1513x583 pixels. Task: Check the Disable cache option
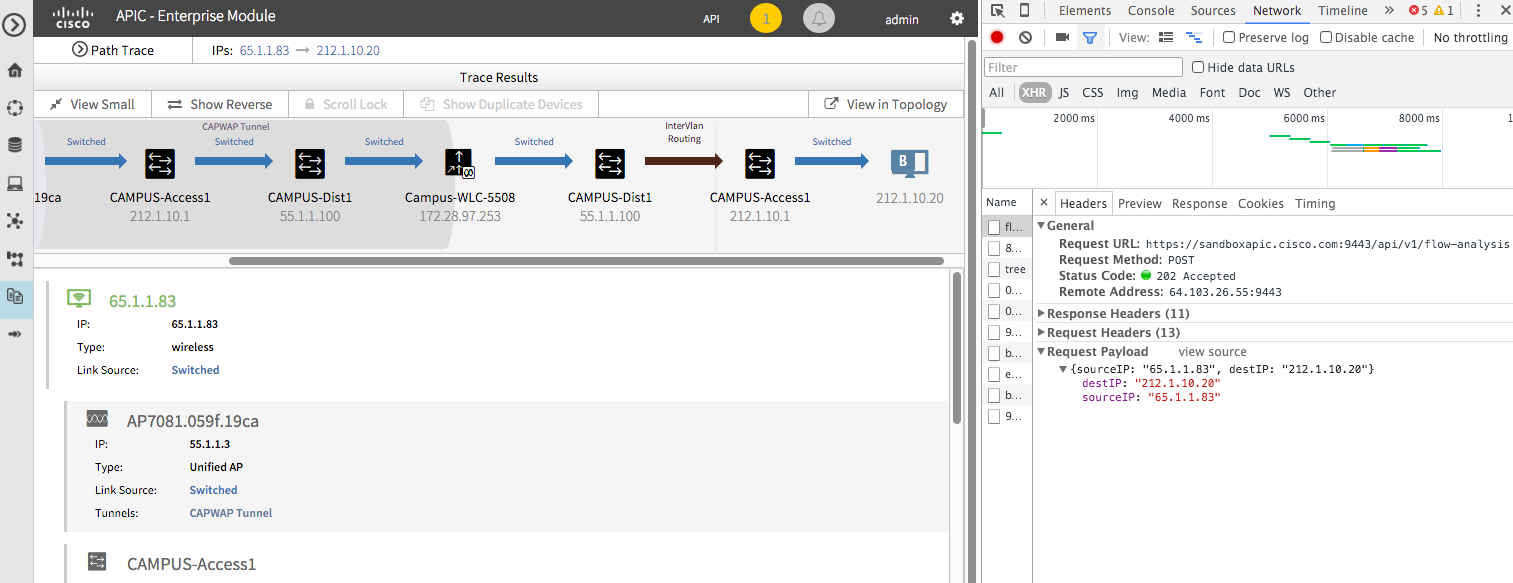point(1326,38)
